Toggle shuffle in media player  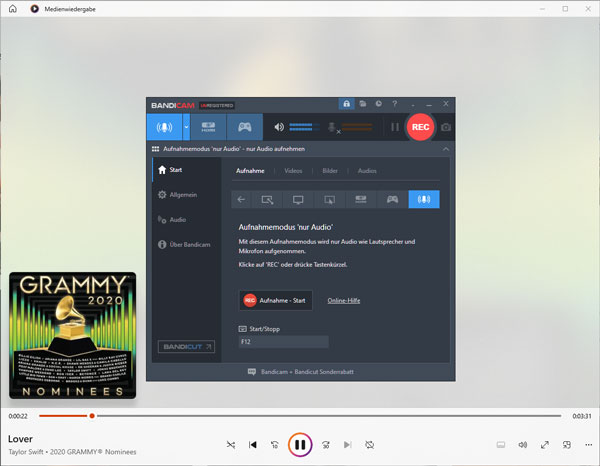(x=231, y=445)
